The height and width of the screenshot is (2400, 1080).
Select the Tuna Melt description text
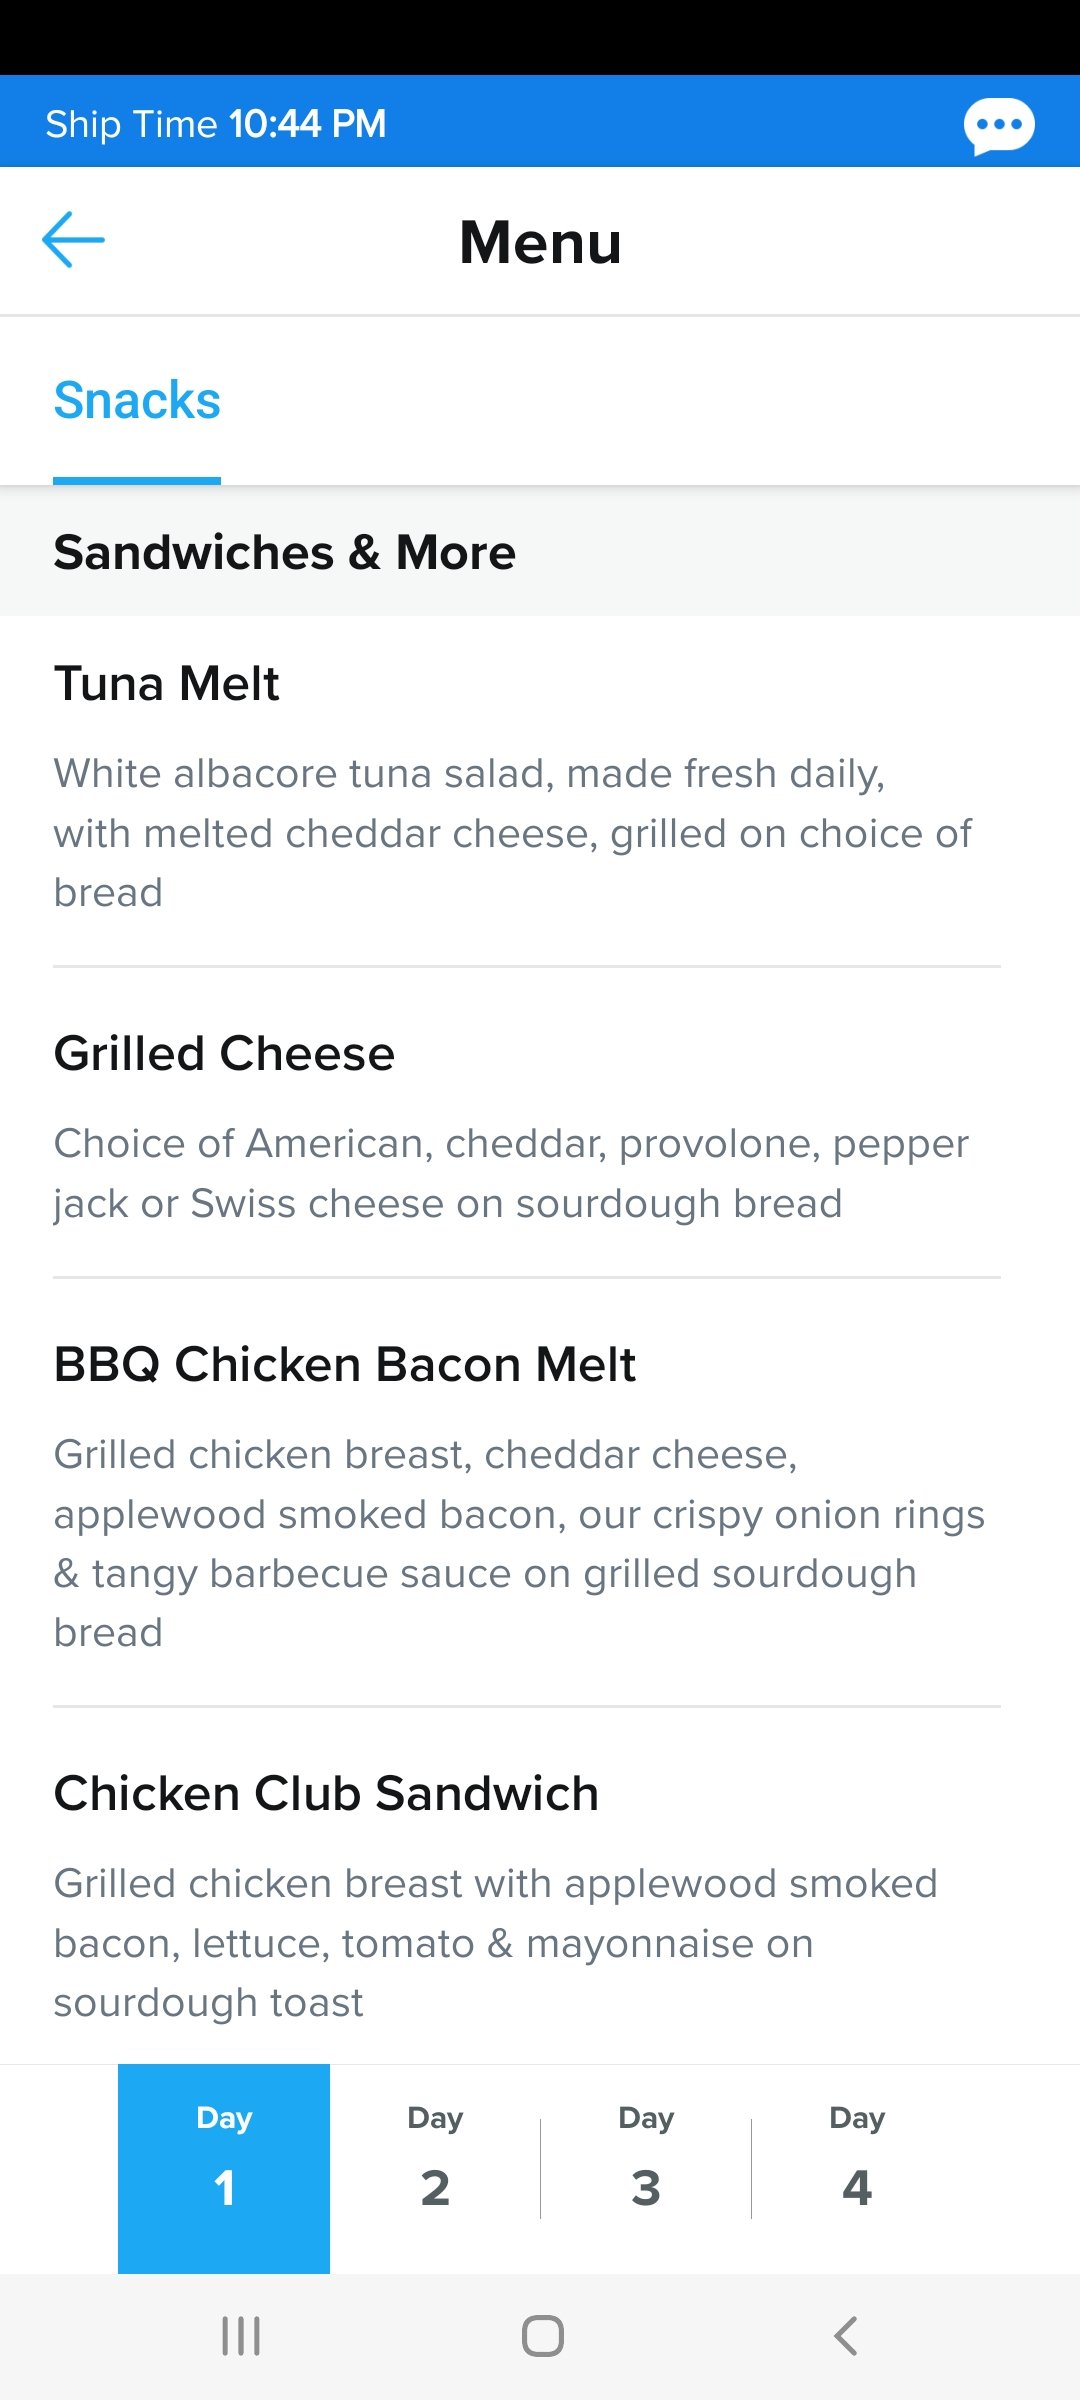pyautogui.click(x=512, y=833)
